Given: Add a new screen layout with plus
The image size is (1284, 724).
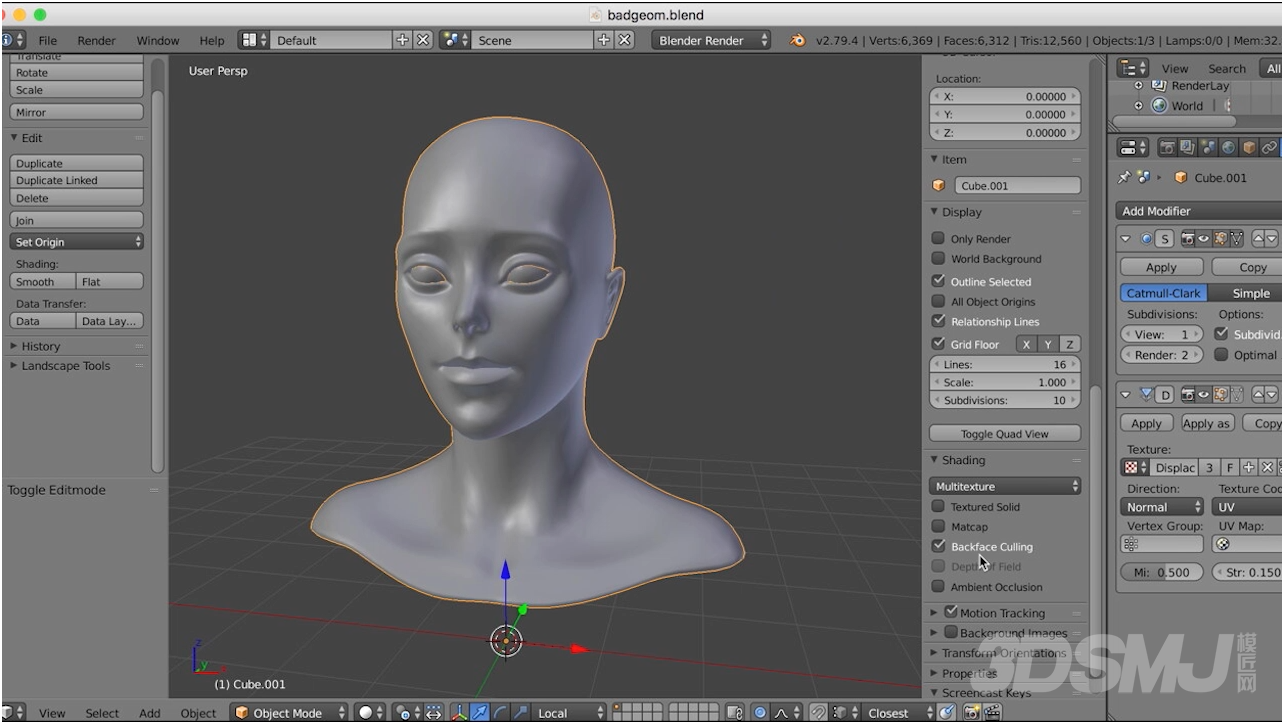Looking at the screenshot, I should click(403, 40).
